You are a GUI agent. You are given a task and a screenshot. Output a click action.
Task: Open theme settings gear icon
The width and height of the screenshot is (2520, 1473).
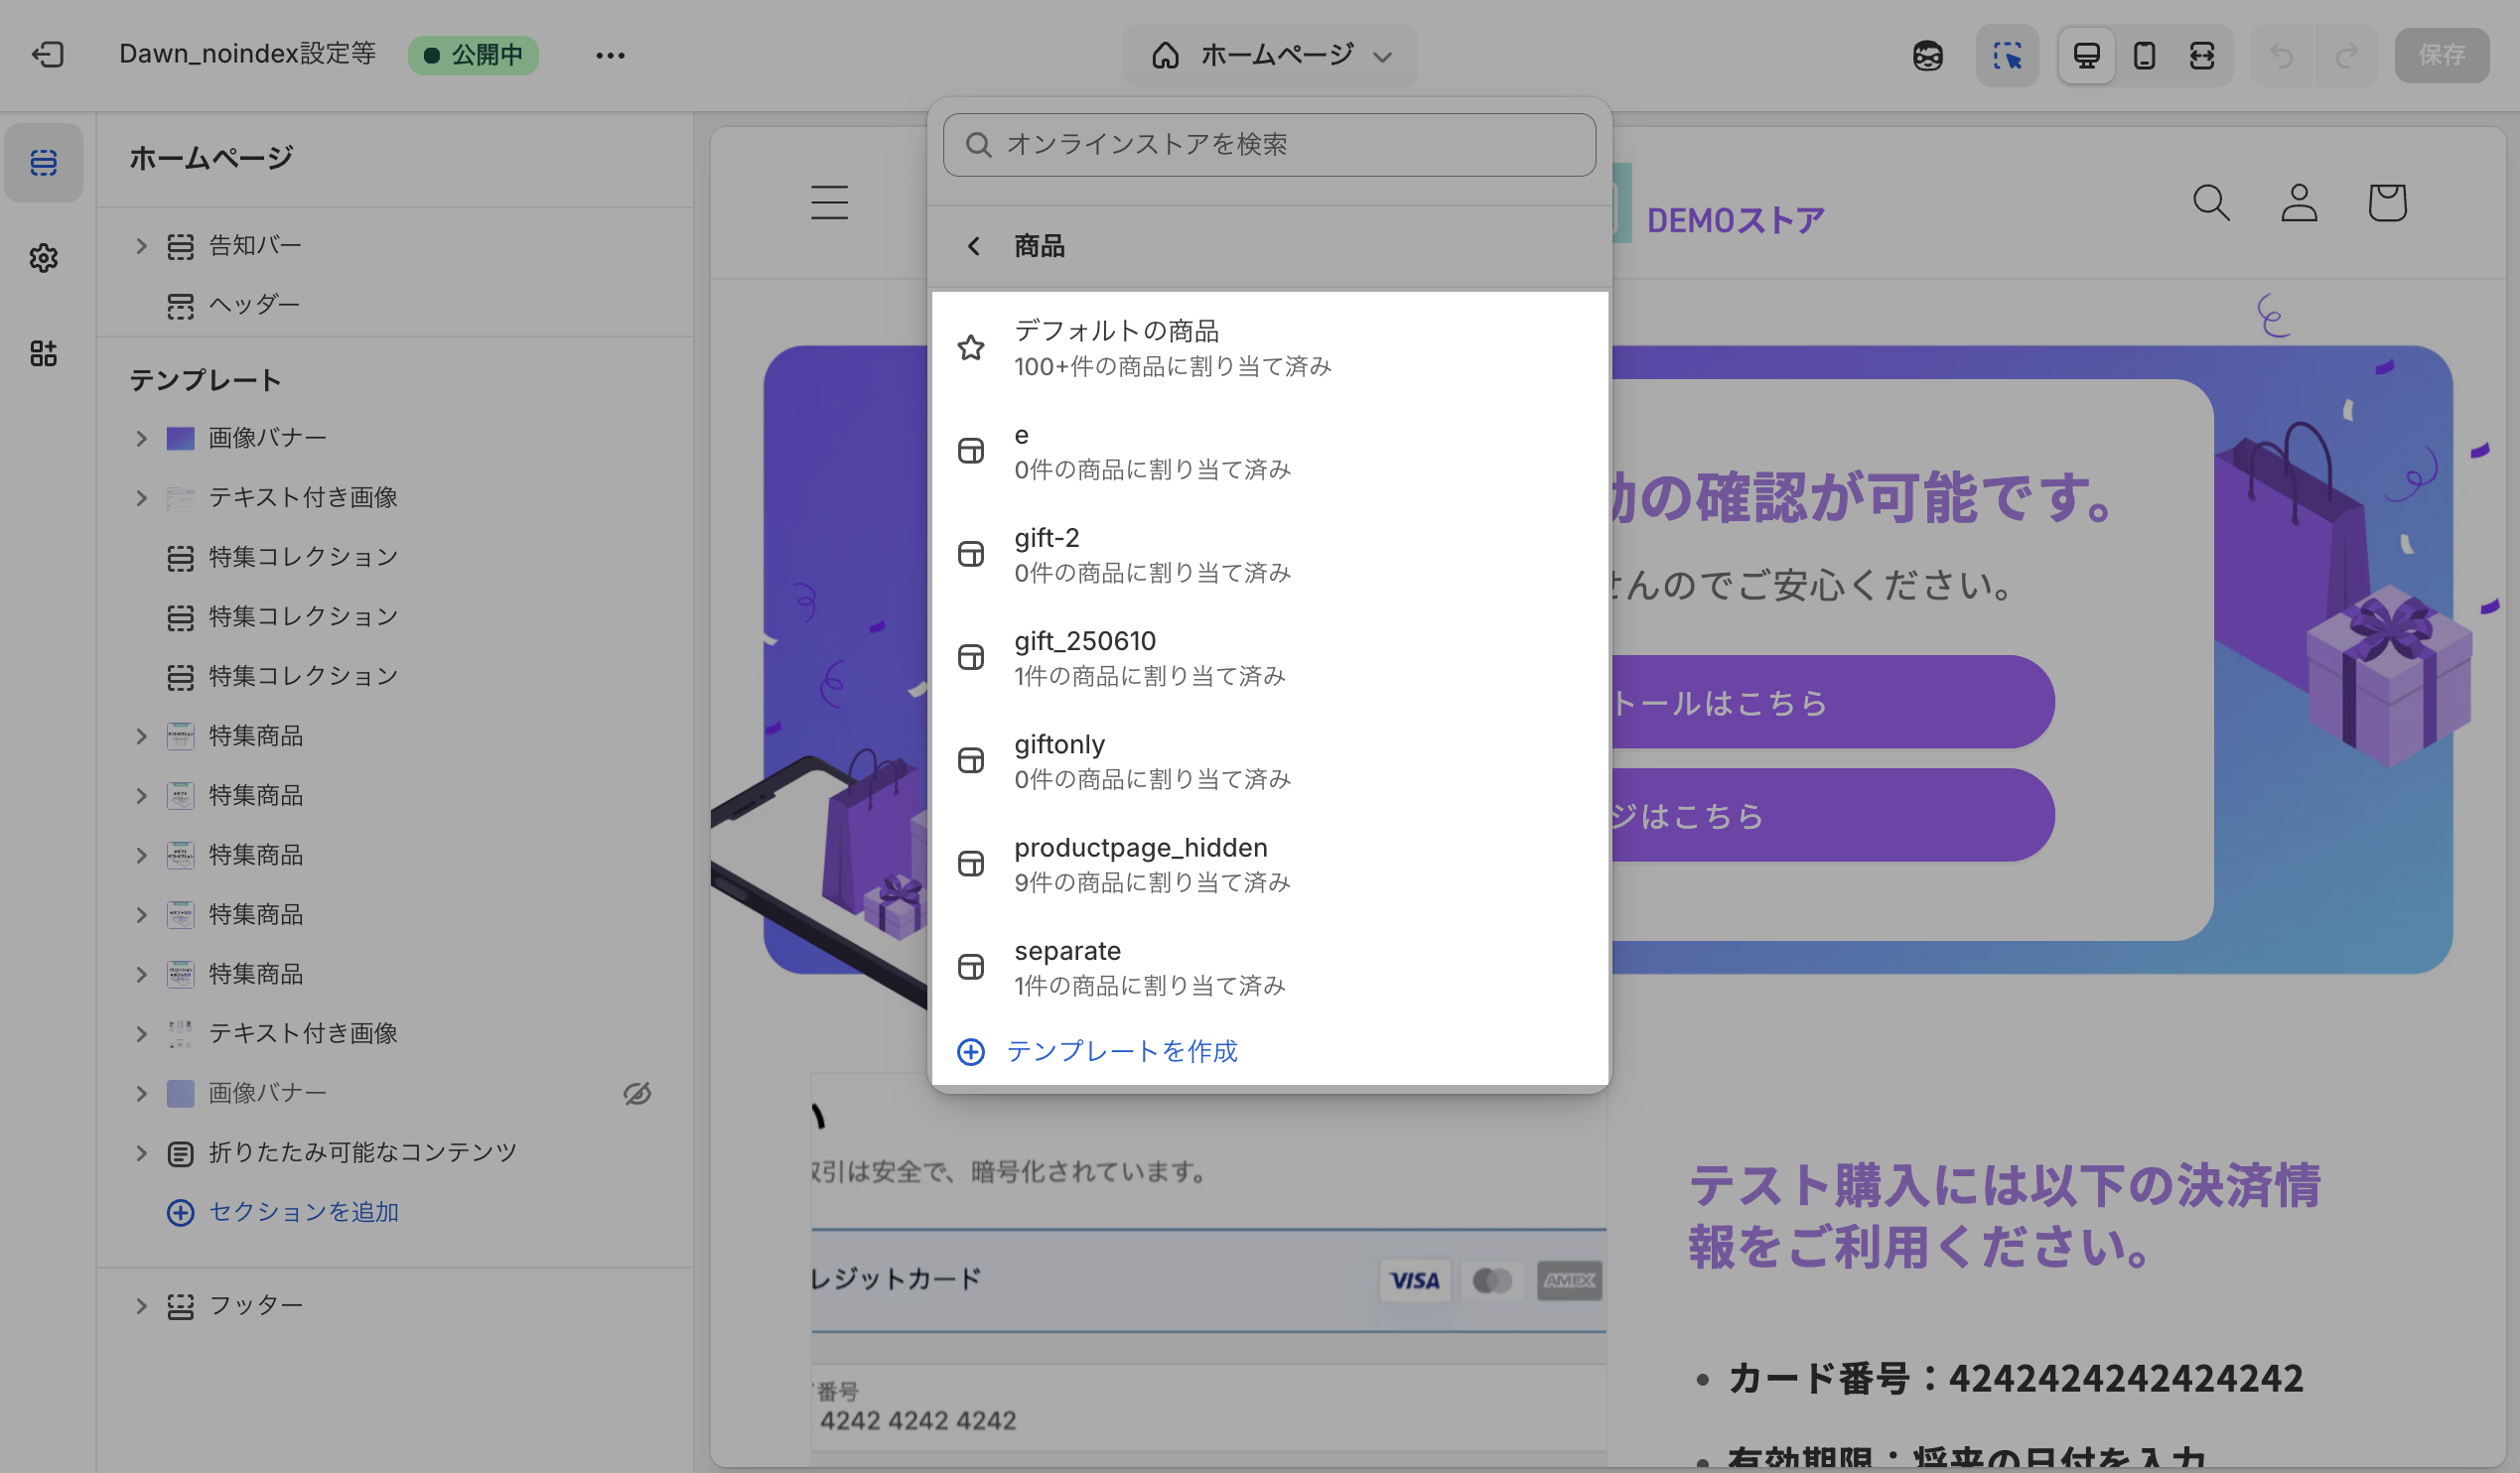pos(43,258)
